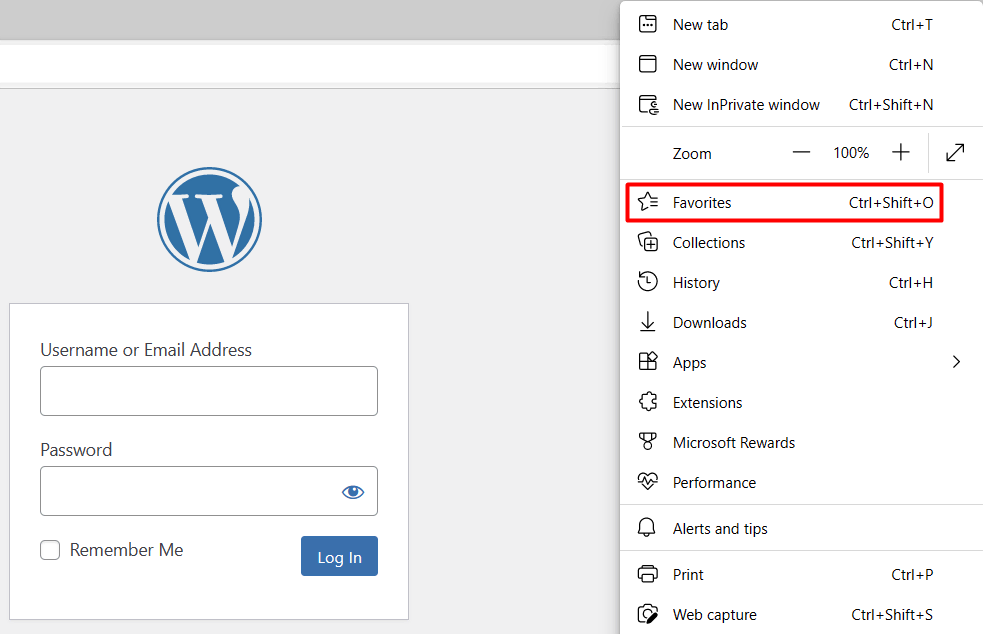Open a New InPrivate window via its icon
The width and height of the screenshot is (983, 634).
[x=646, y=104]
